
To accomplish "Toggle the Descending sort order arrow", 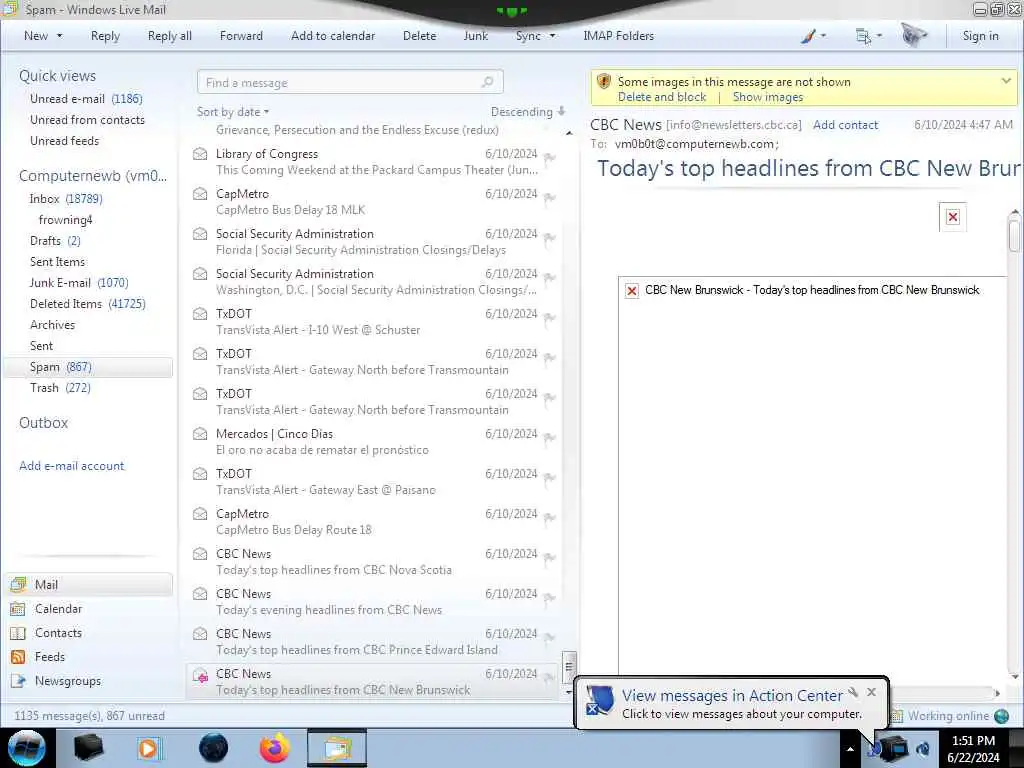I will click(x=562, y=112).
